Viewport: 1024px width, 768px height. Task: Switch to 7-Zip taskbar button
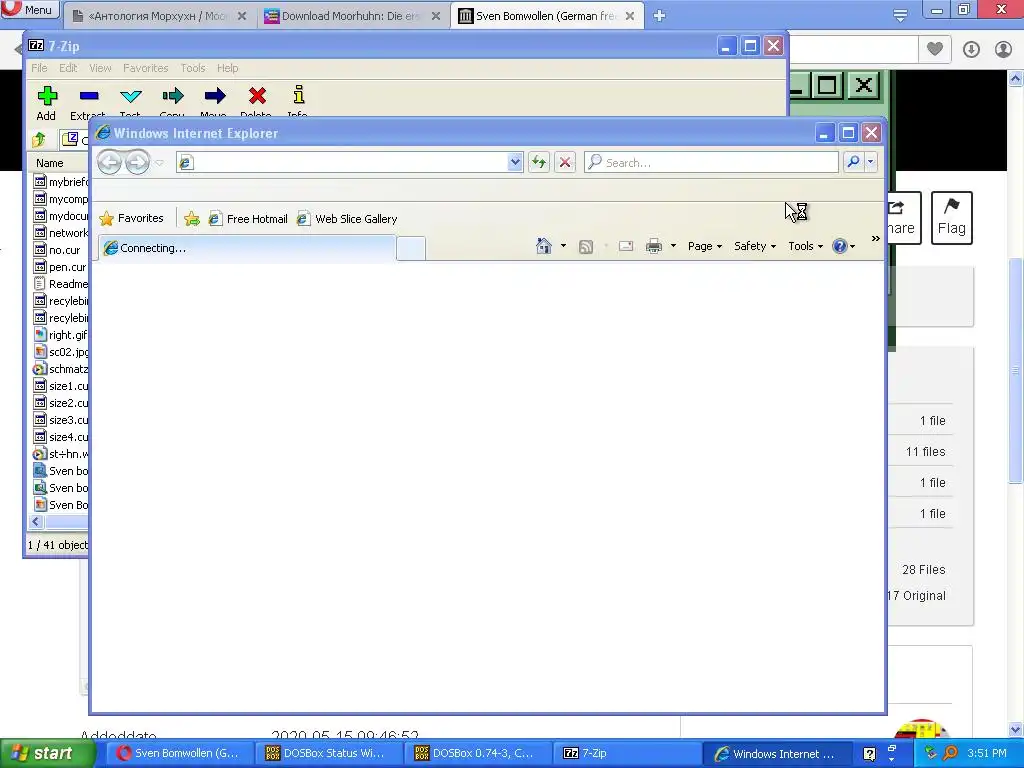628,753
